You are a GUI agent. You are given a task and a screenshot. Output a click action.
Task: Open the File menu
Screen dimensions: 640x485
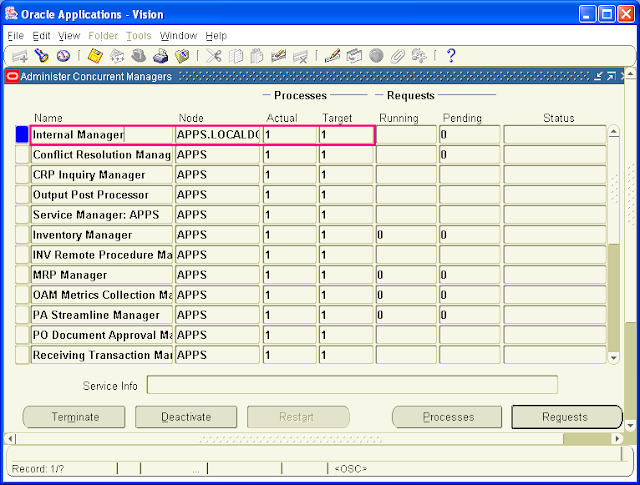tap(16, 36)
